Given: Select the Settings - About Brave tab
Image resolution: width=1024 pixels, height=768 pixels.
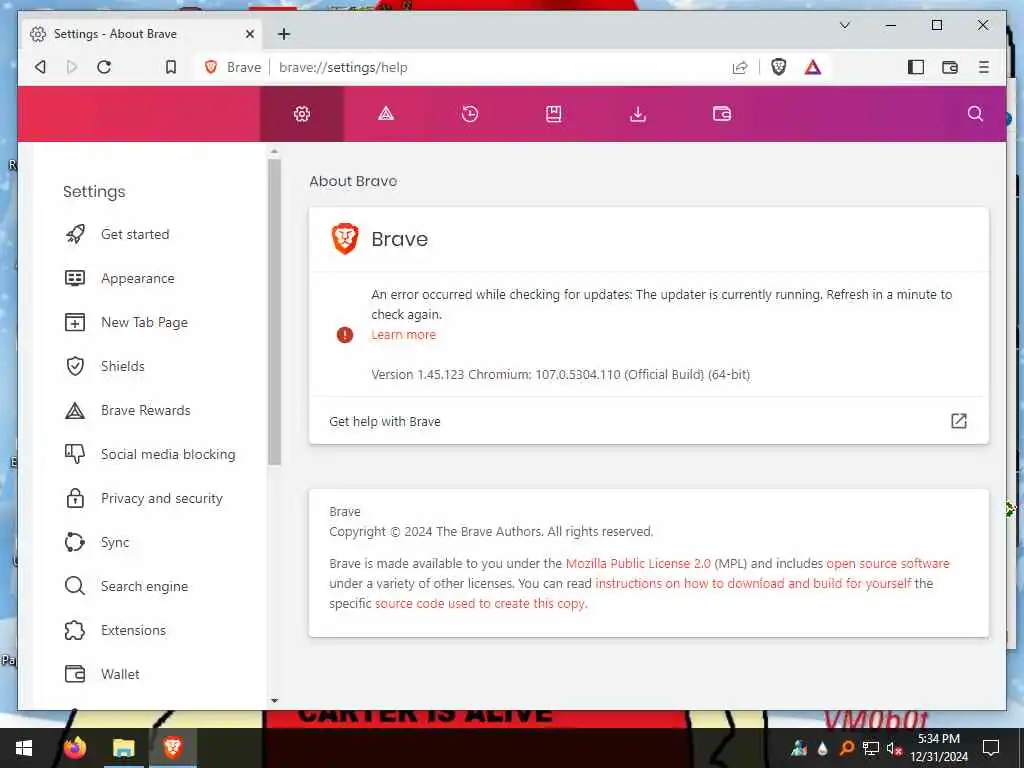Looking at the screenshot, I should click(141, 34).
